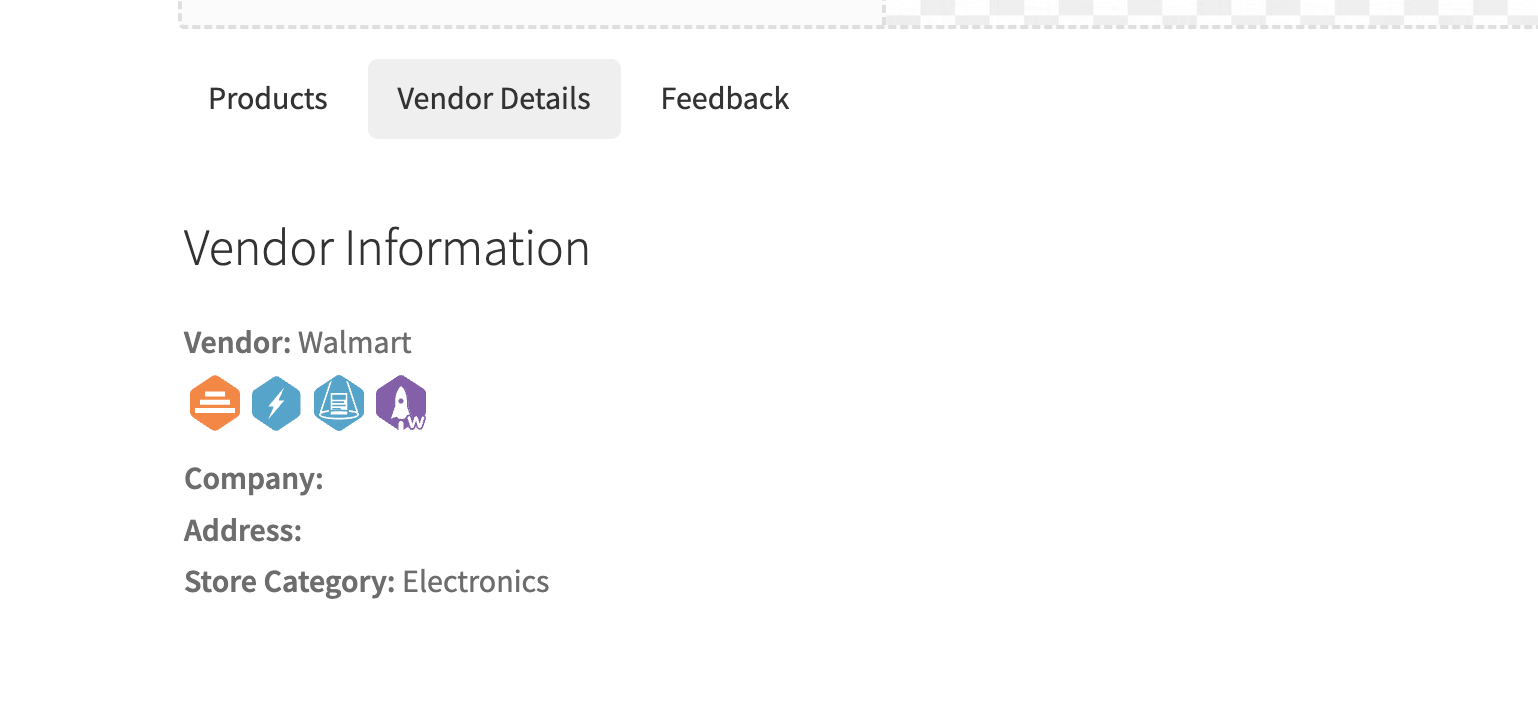Click the 'Address:' field label

coord(243,530)
